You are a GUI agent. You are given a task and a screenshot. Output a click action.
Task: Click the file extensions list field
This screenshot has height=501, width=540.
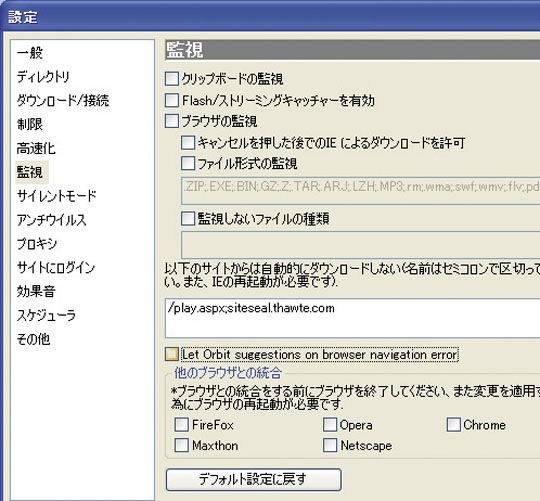(360, 191)
